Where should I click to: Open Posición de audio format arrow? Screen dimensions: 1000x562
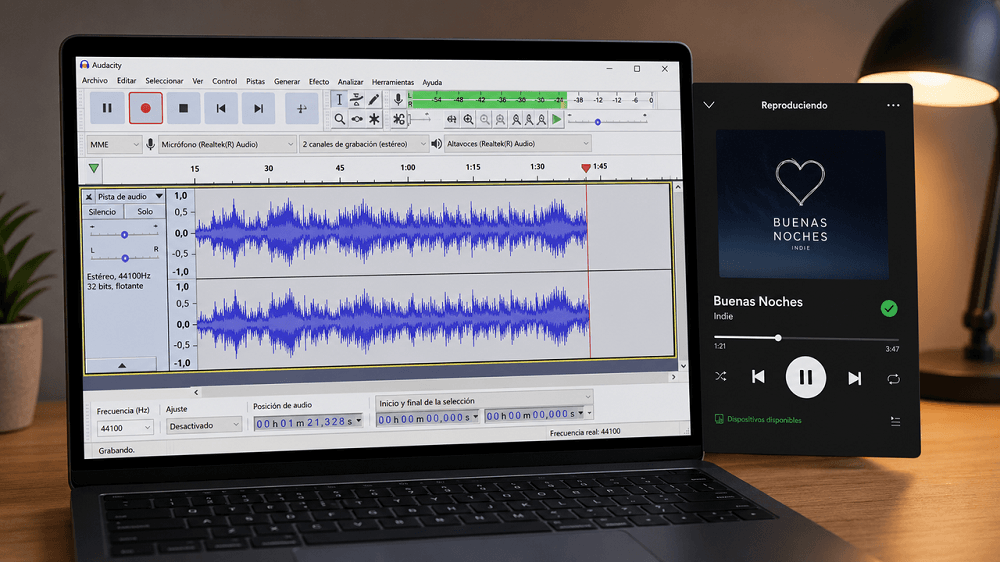pyautogui.click(x=358, y=421)
